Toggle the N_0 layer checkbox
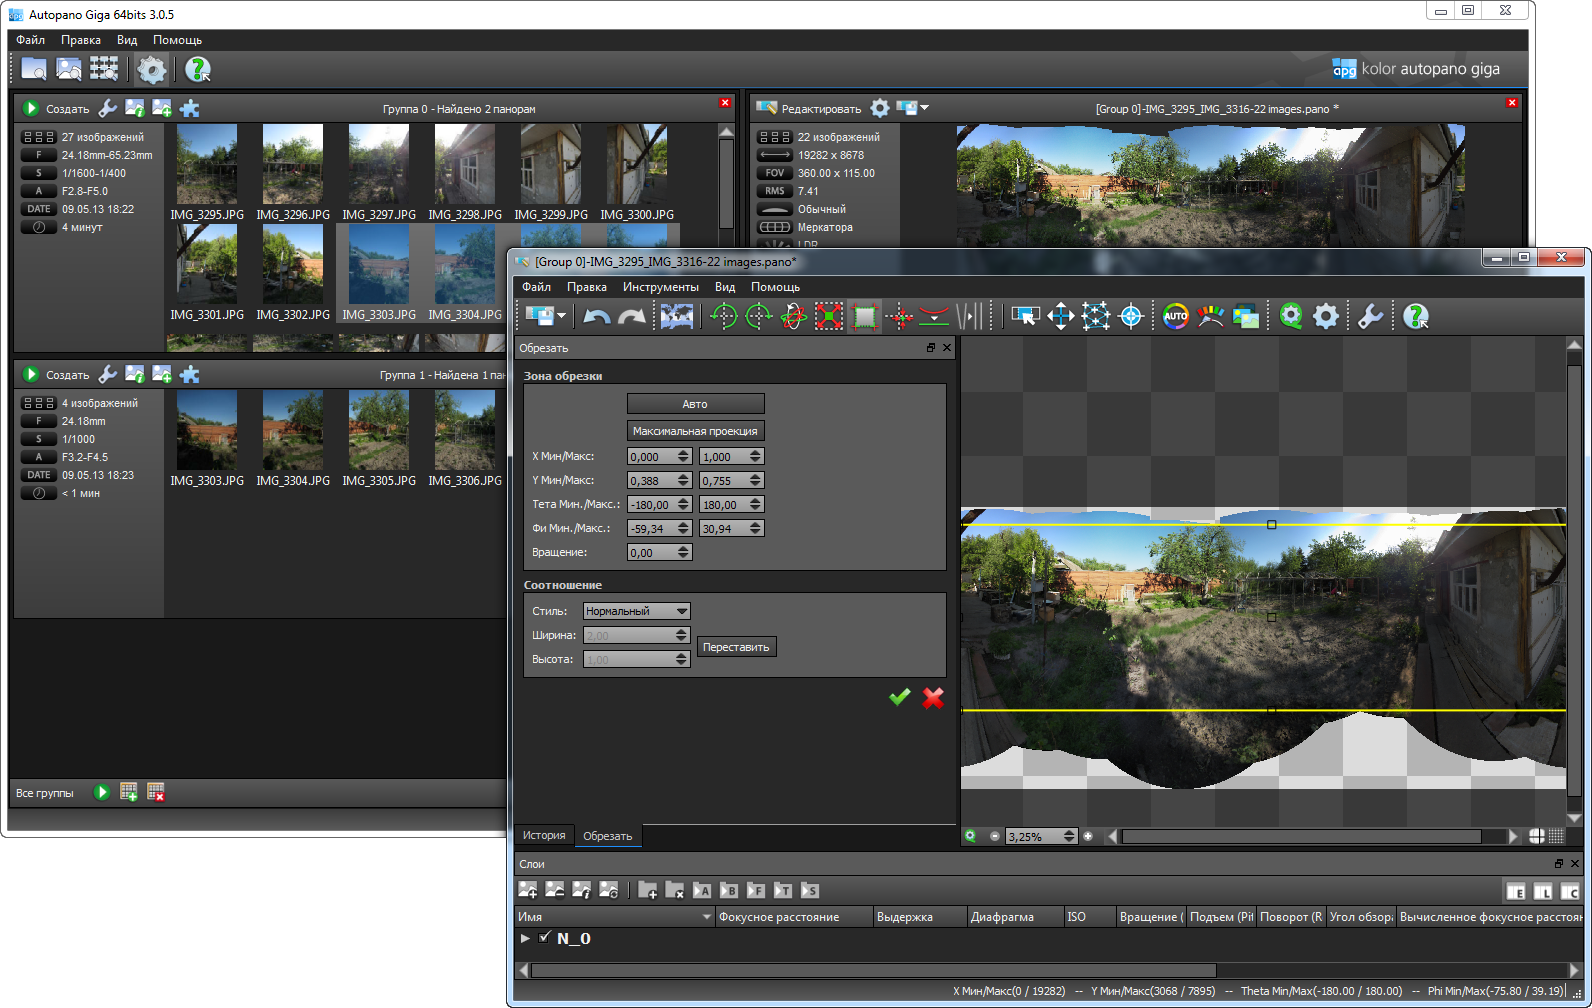The width and height of the screenshot is (1592, 1008). pos(544,938)
